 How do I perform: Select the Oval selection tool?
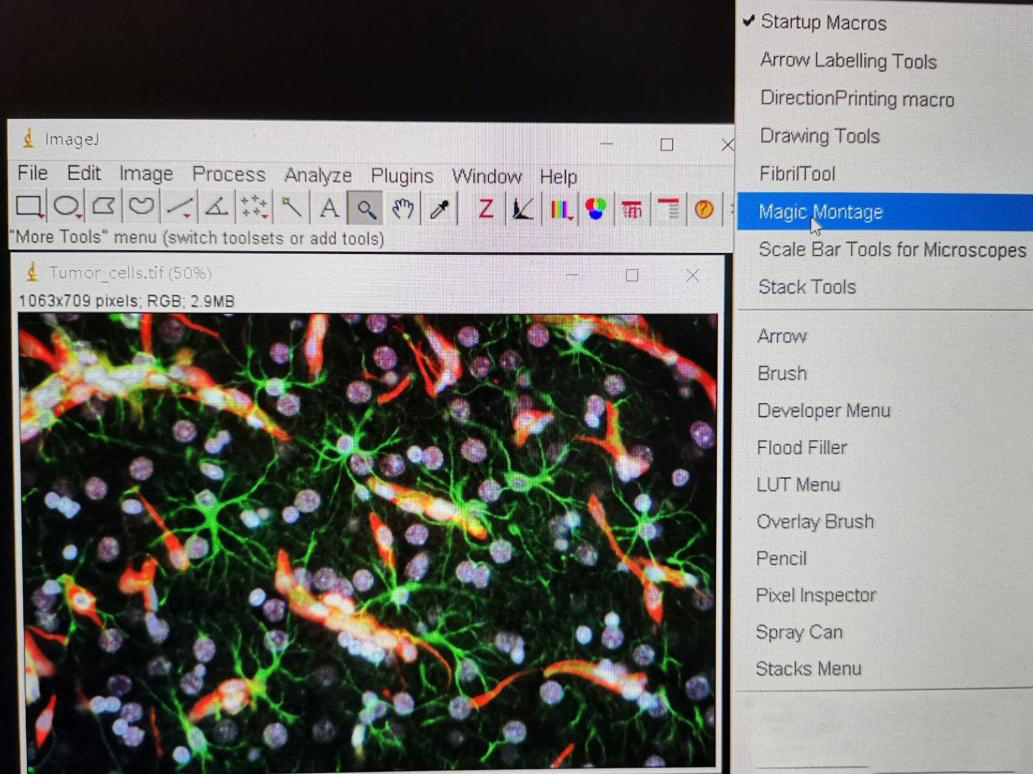66,207
